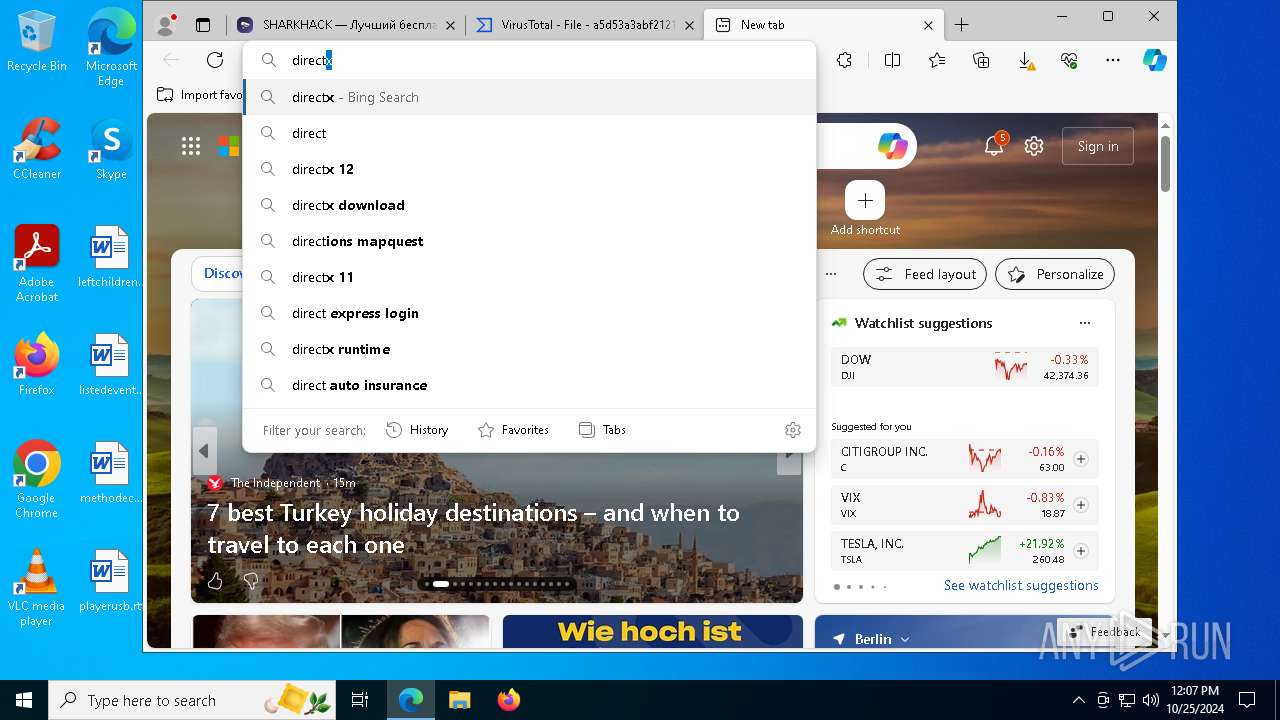Screen dimensions: 1280x720
Task: Click Add shortcut tile
Action: [865, 209]
